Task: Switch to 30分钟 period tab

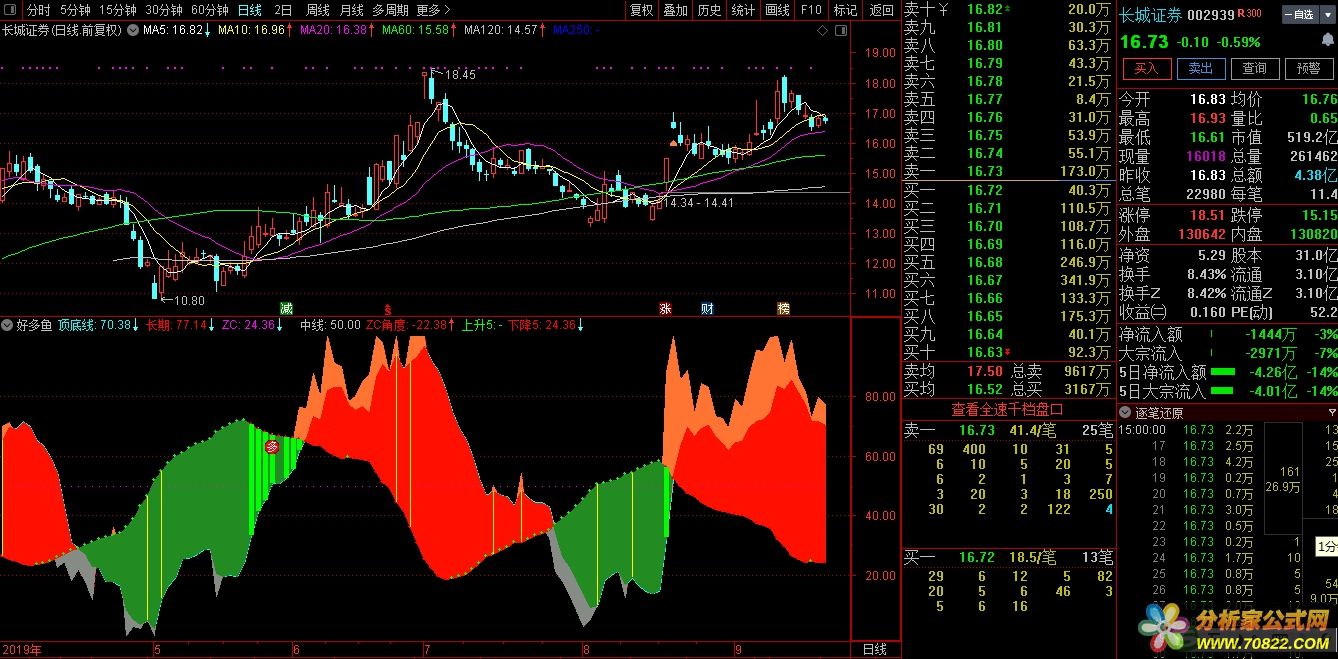Action: 164,10
